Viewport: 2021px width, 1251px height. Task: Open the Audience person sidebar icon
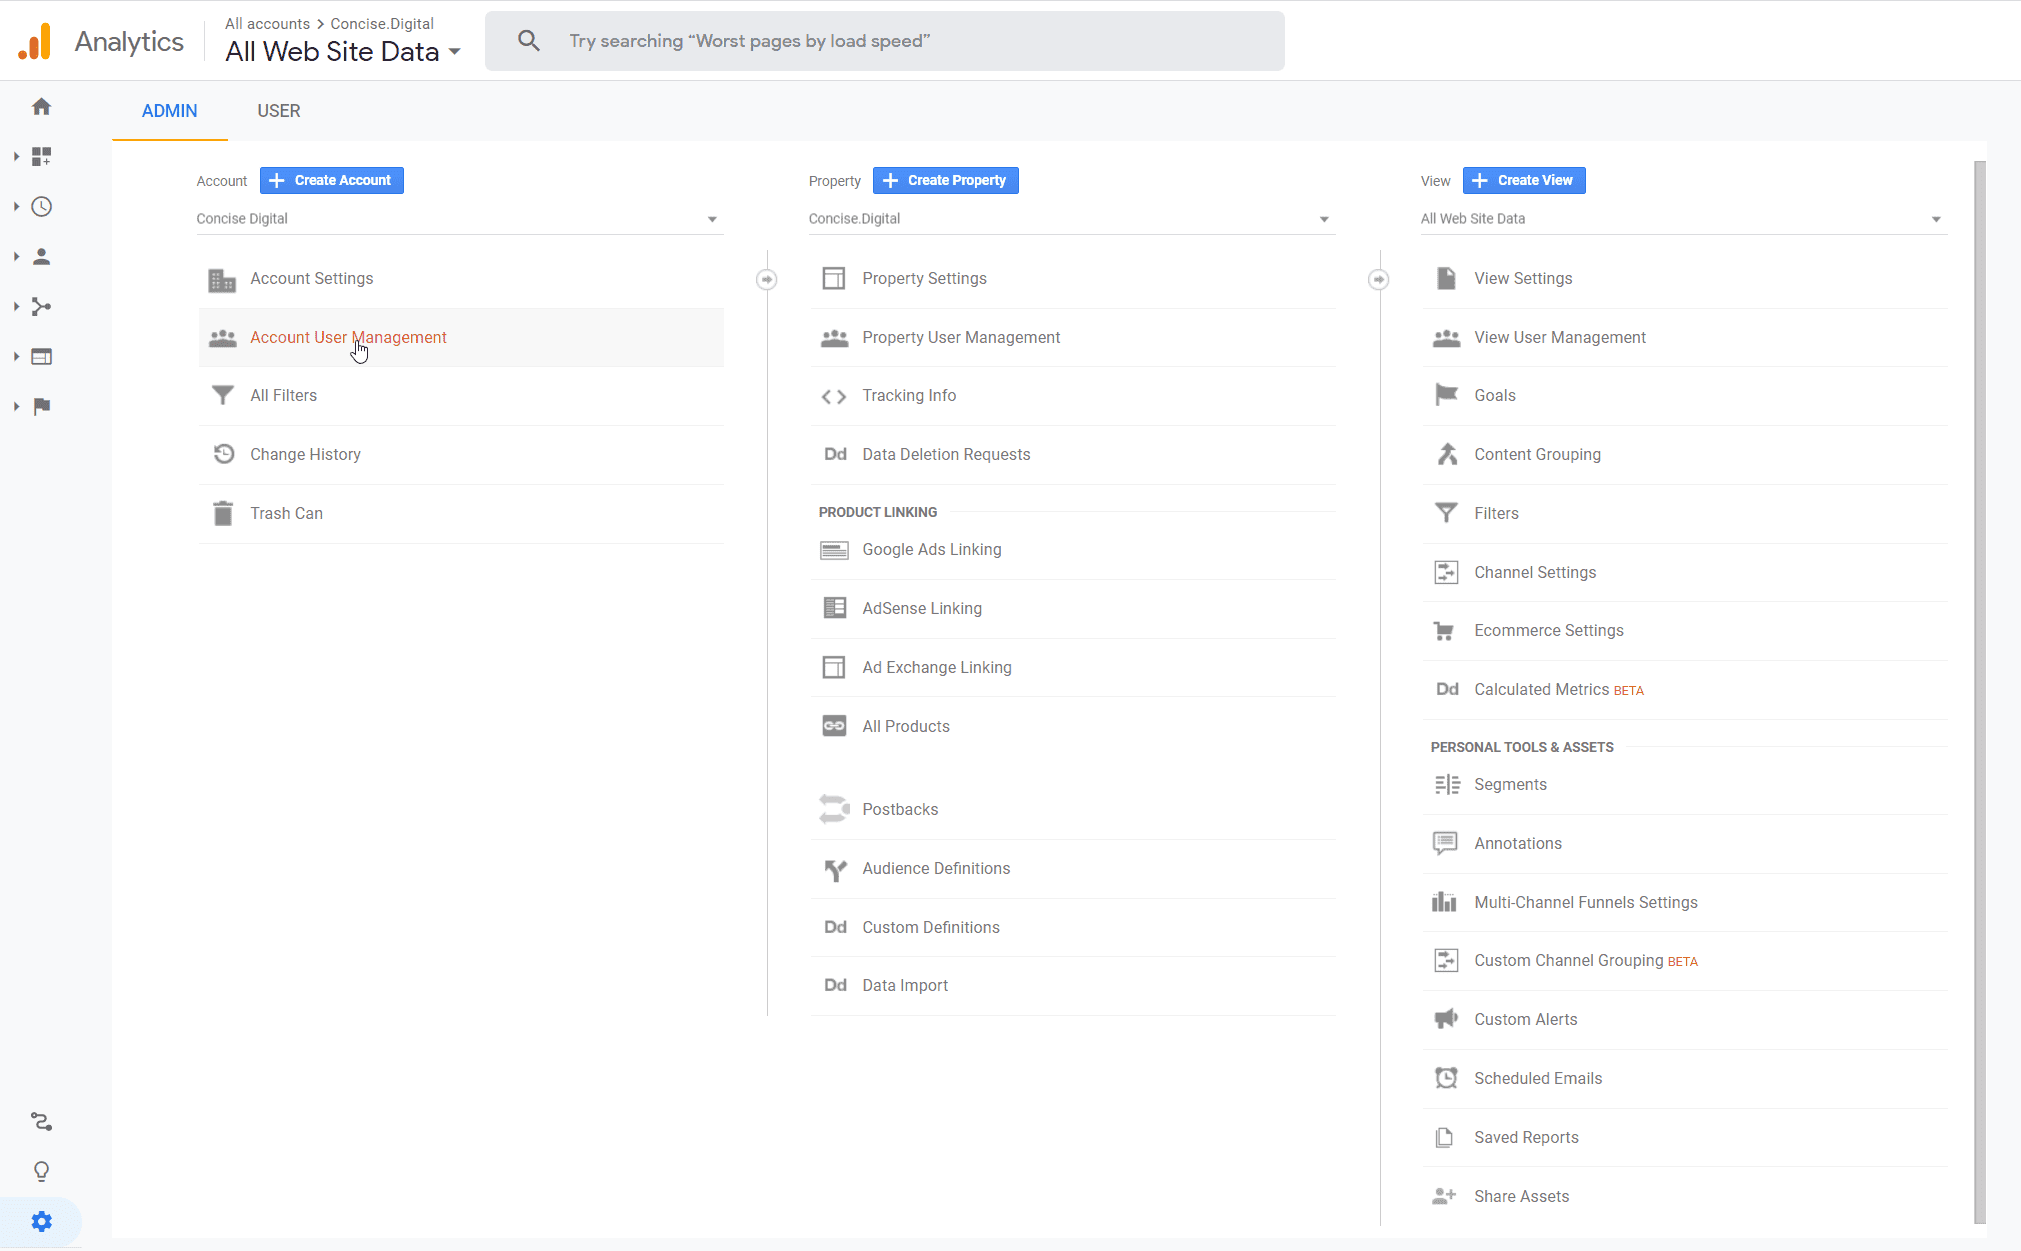(x=41, y=257)
